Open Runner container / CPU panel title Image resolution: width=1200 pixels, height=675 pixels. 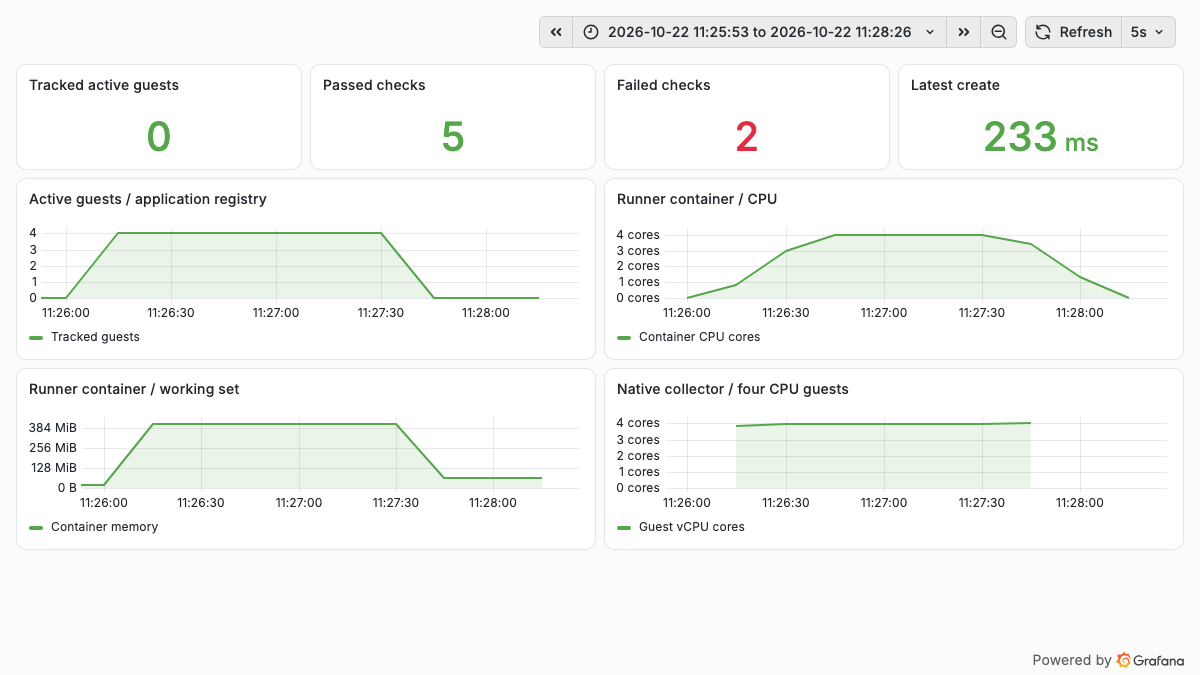(697, 199)
